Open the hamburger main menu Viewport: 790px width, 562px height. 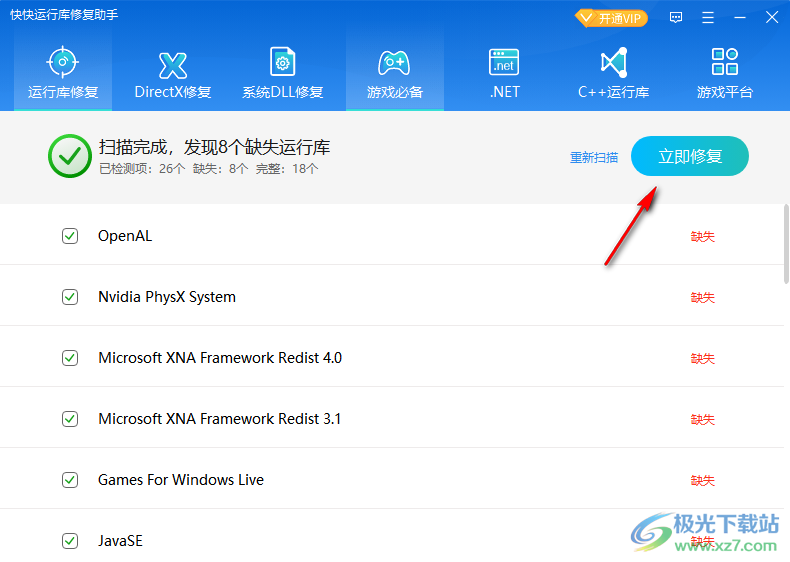pyautogui.click(x=708, y=18)
